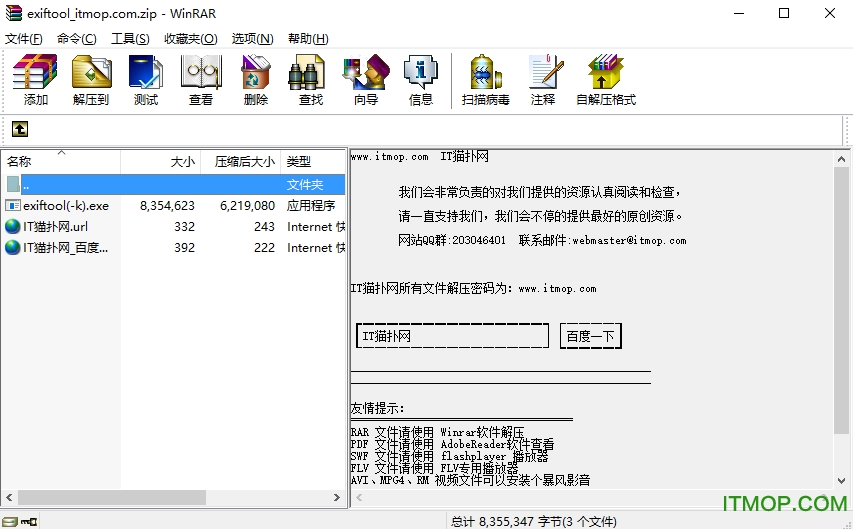
Task: Select the parent folder '..' row
Action: pyautogui.click(x=174, y=184)
